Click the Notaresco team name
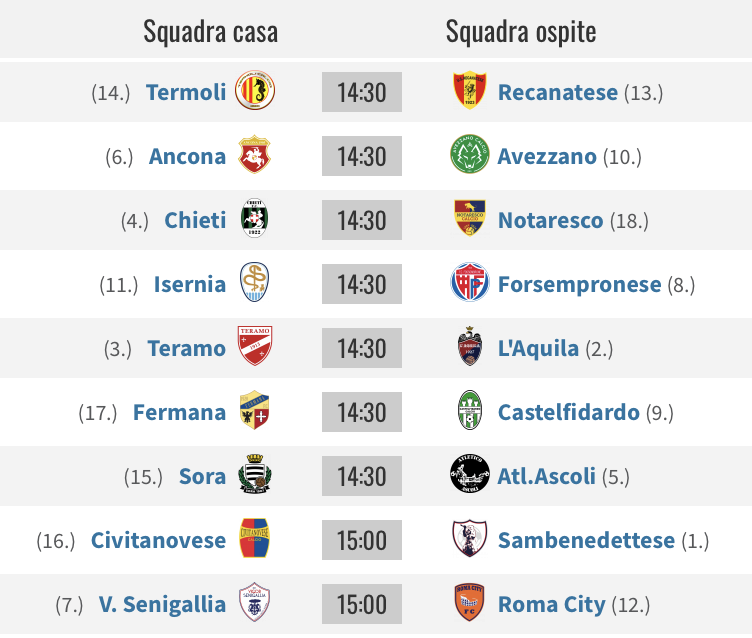Viewport: 752px width, 638px height. point(550,220)
